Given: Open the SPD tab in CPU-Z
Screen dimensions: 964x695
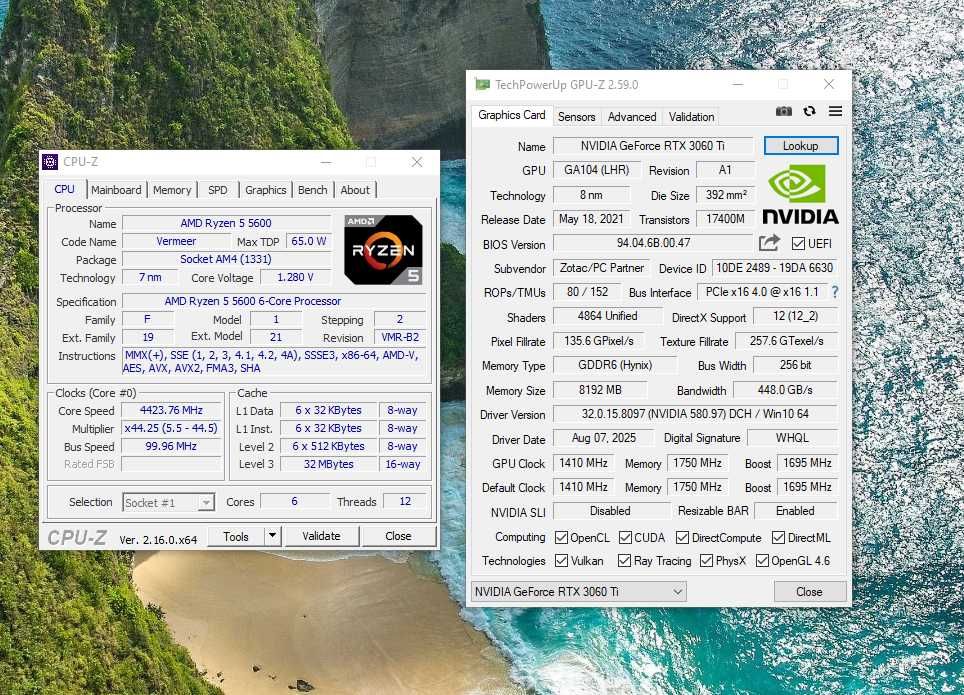Looking at the screenshot, I should coord(218,190).
